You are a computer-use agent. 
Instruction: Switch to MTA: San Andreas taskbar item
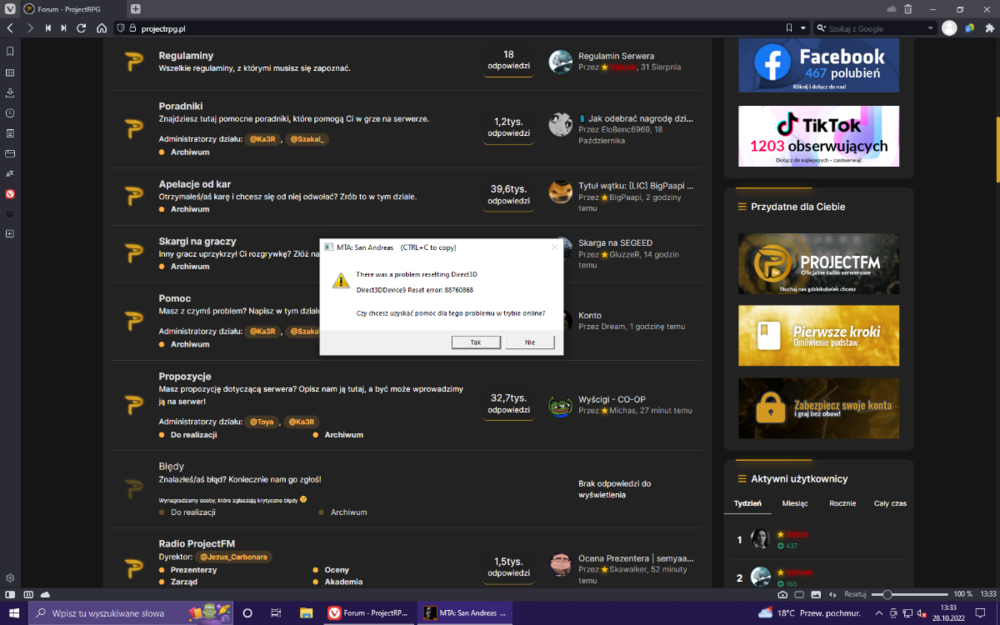tap(465, 613)
